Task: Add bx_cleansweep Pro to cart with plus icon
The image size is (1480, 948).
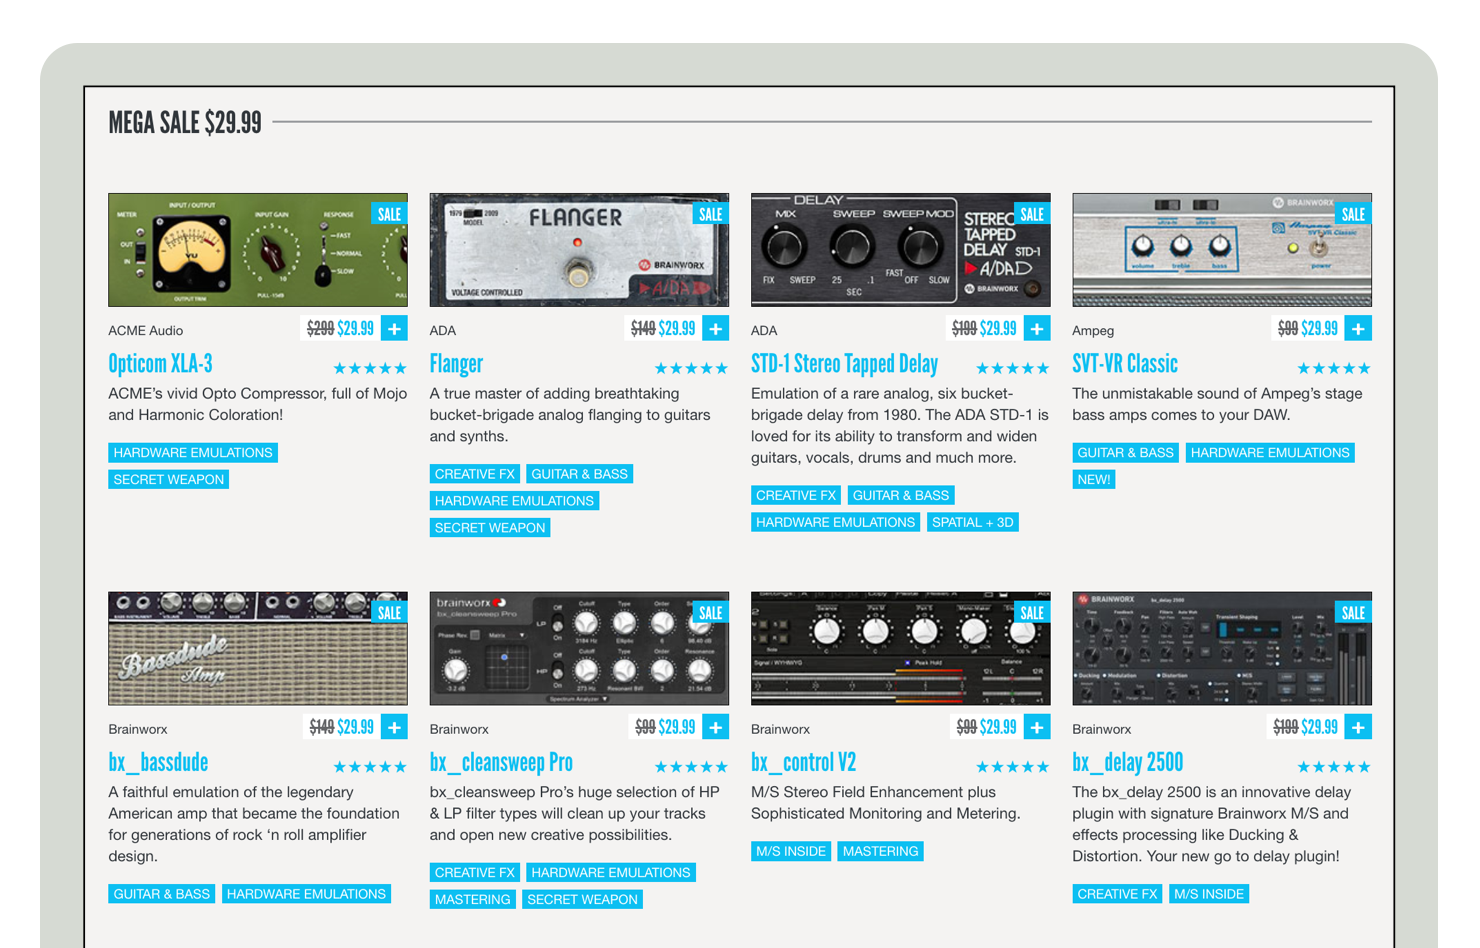Action: click(x=716, y=727)
